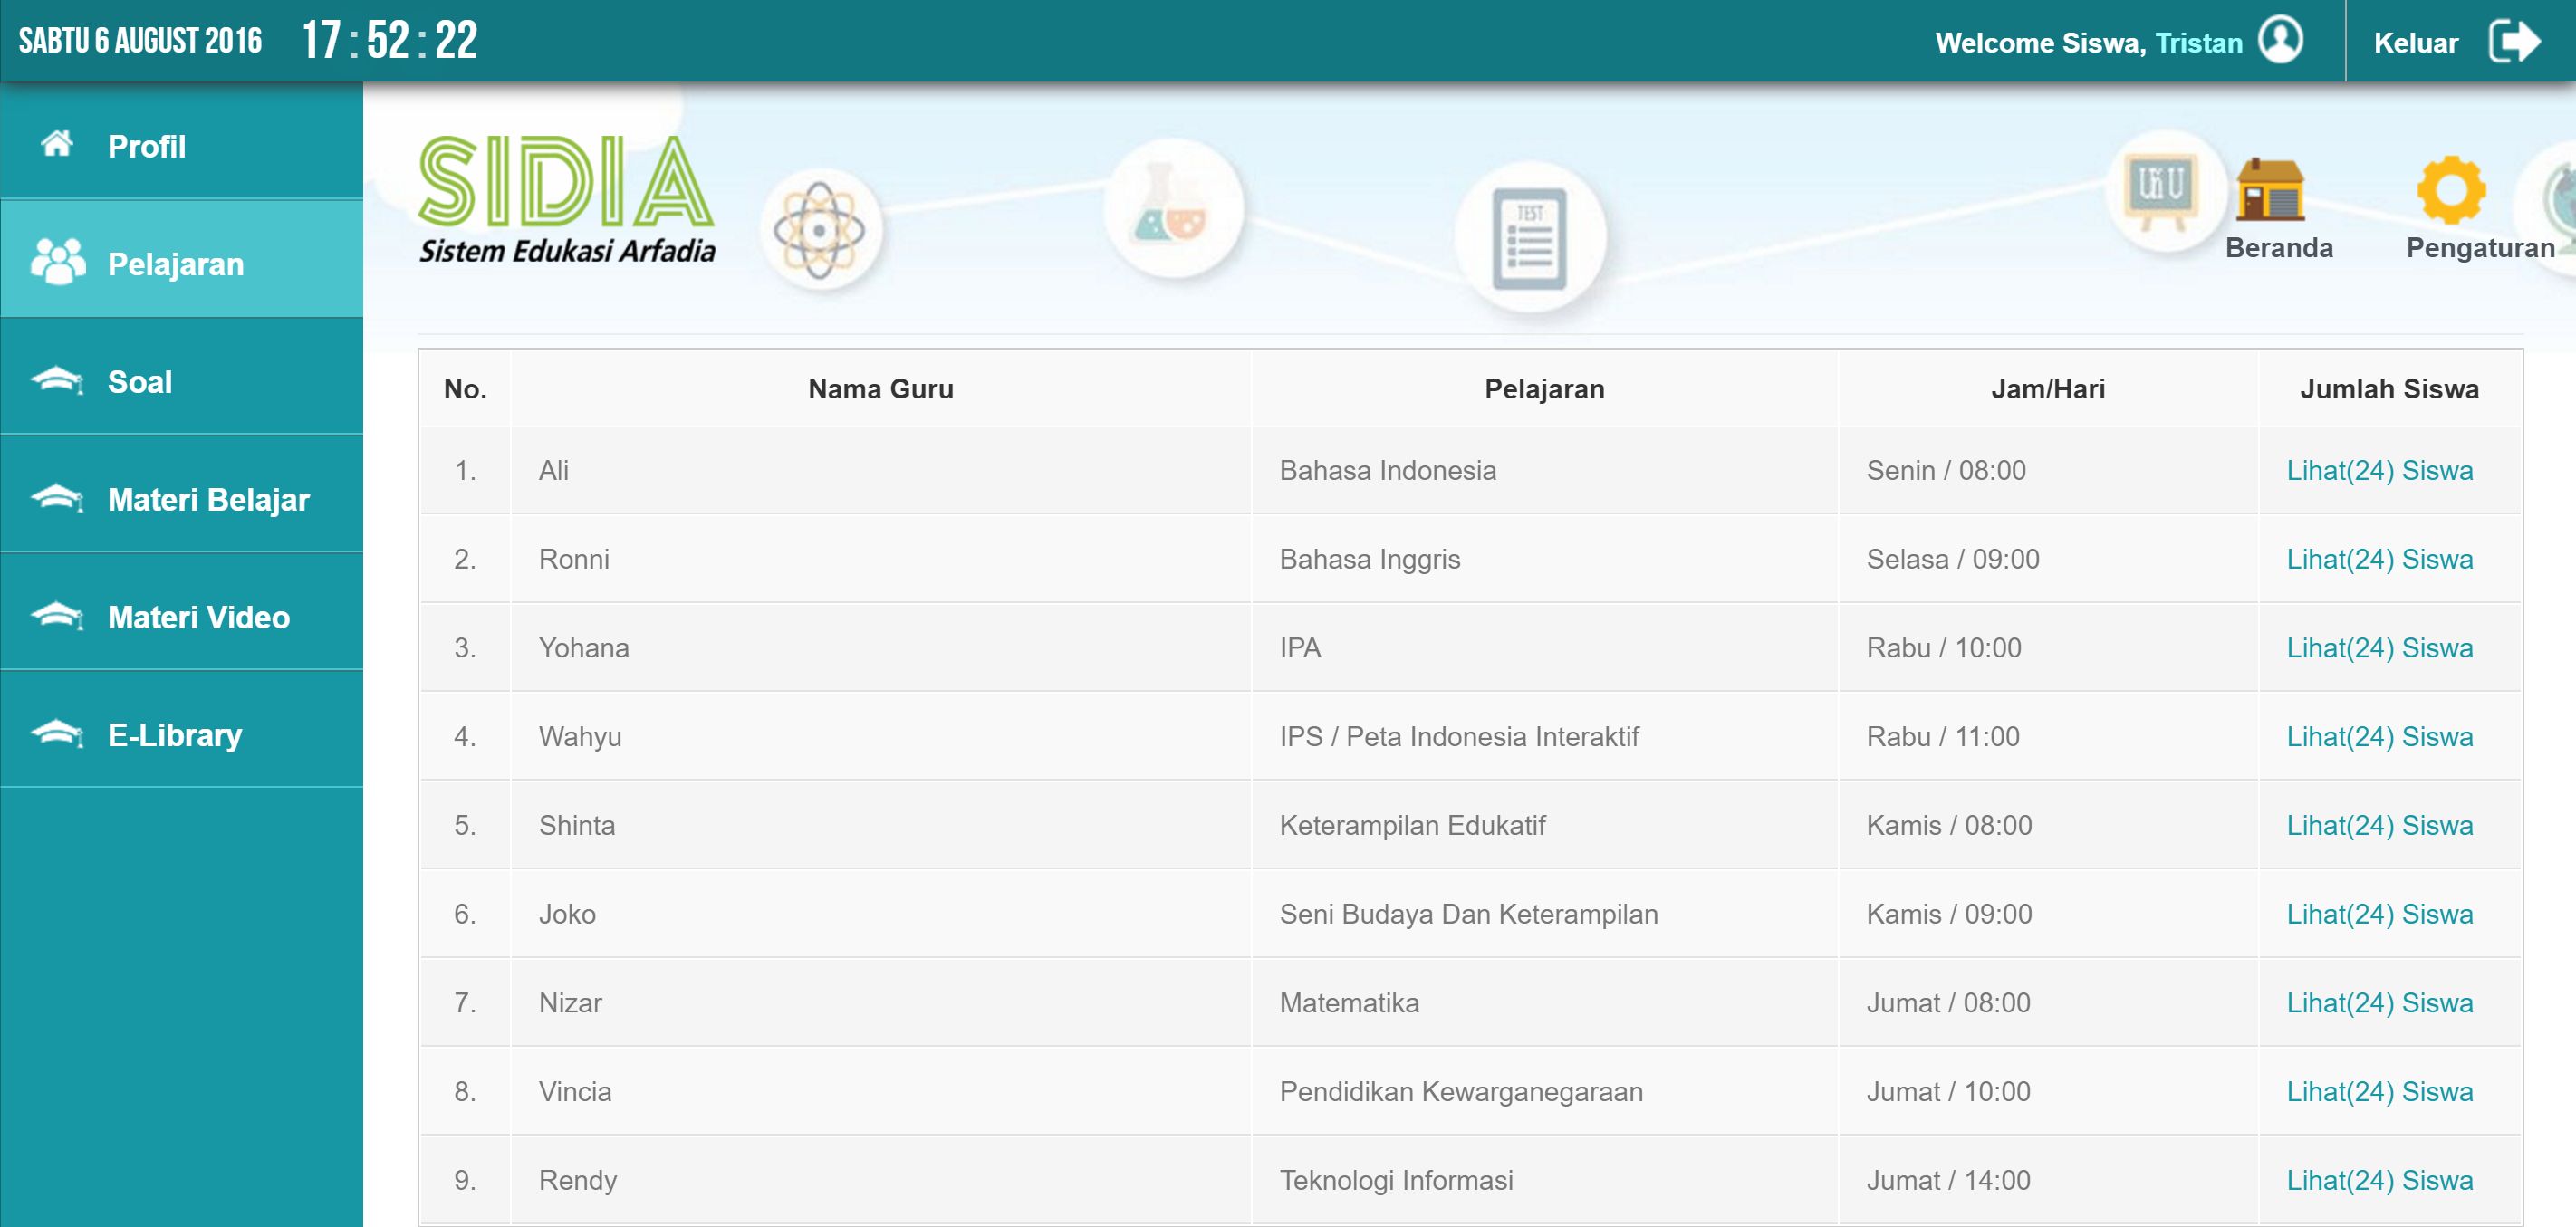Click the graduation cap icon beside Soal
Screen dimensions: 2576x1227
[x=57, y=380]
